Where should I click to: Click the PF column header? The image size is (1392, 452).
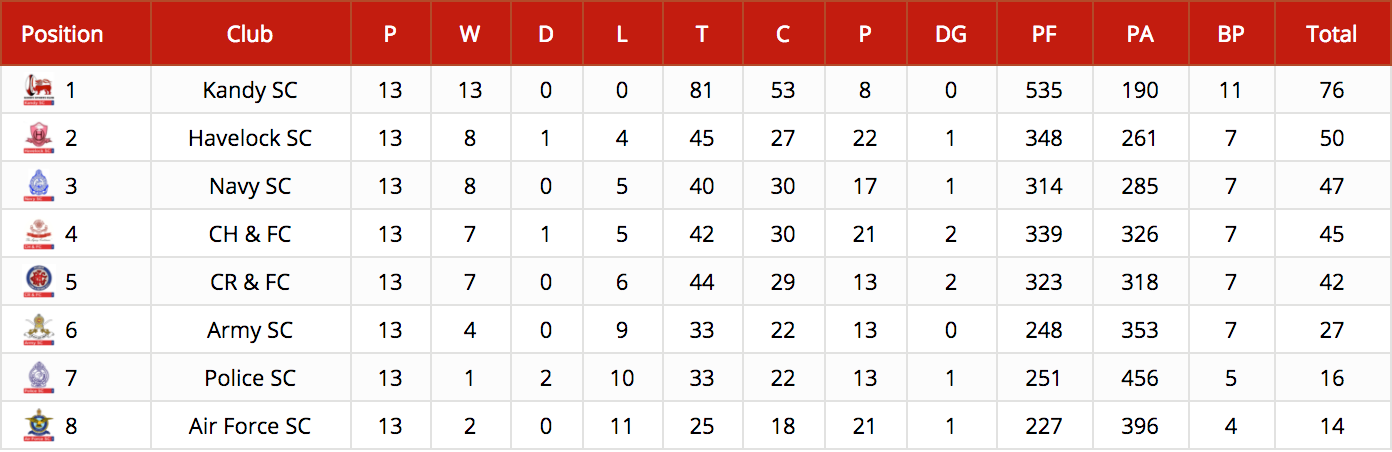(1044, 34)
